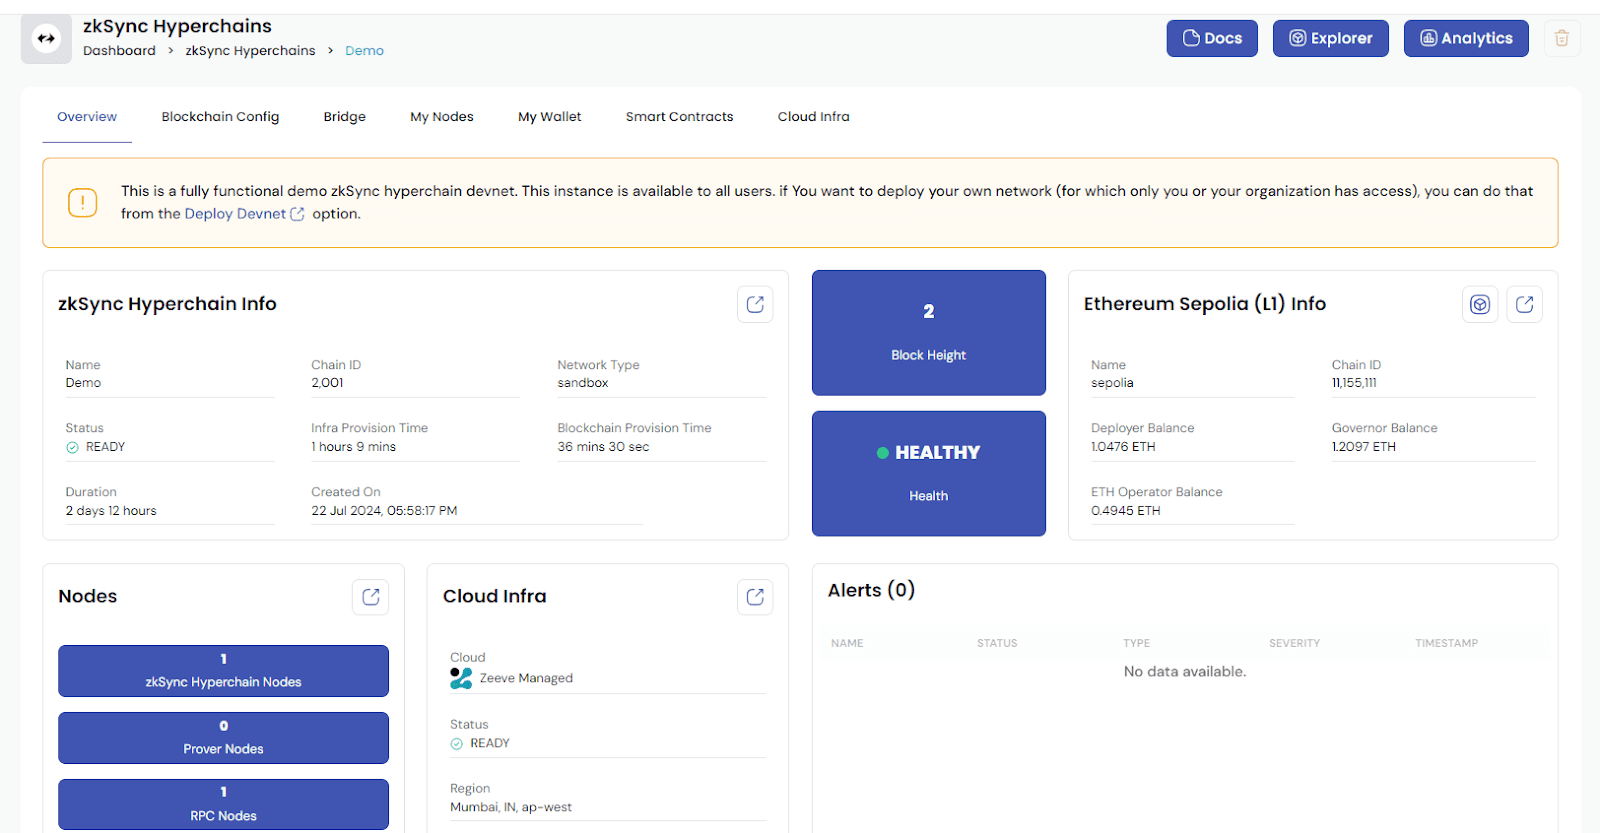Open Nodes panel external link icon

click(371, 597)
